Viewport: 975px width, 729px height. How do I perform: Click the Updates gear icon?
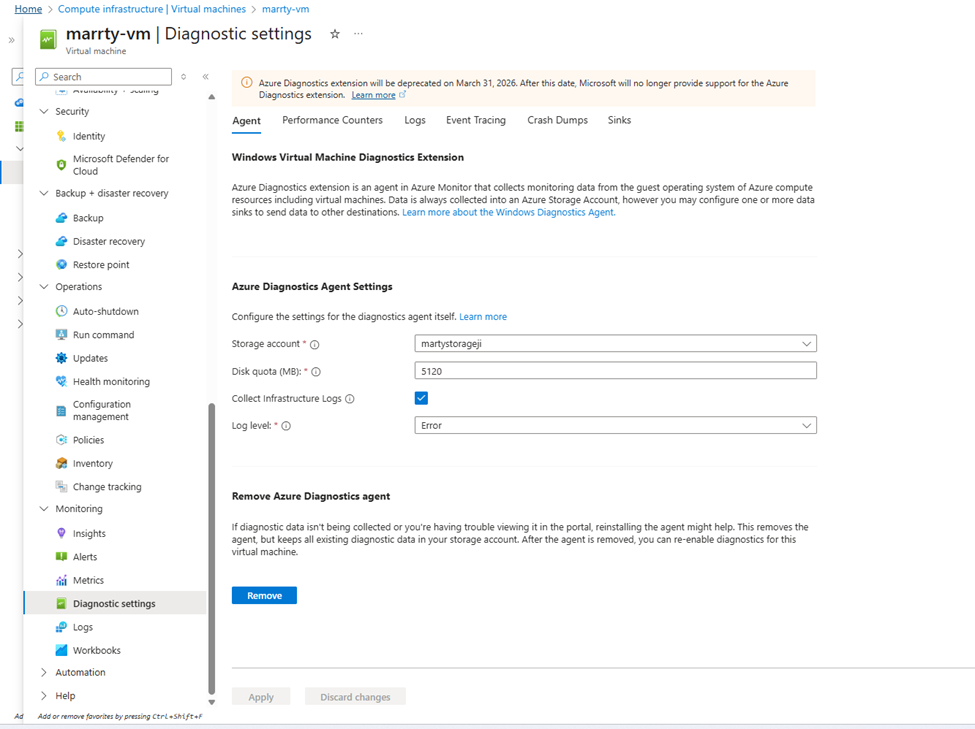click(62, 358)
